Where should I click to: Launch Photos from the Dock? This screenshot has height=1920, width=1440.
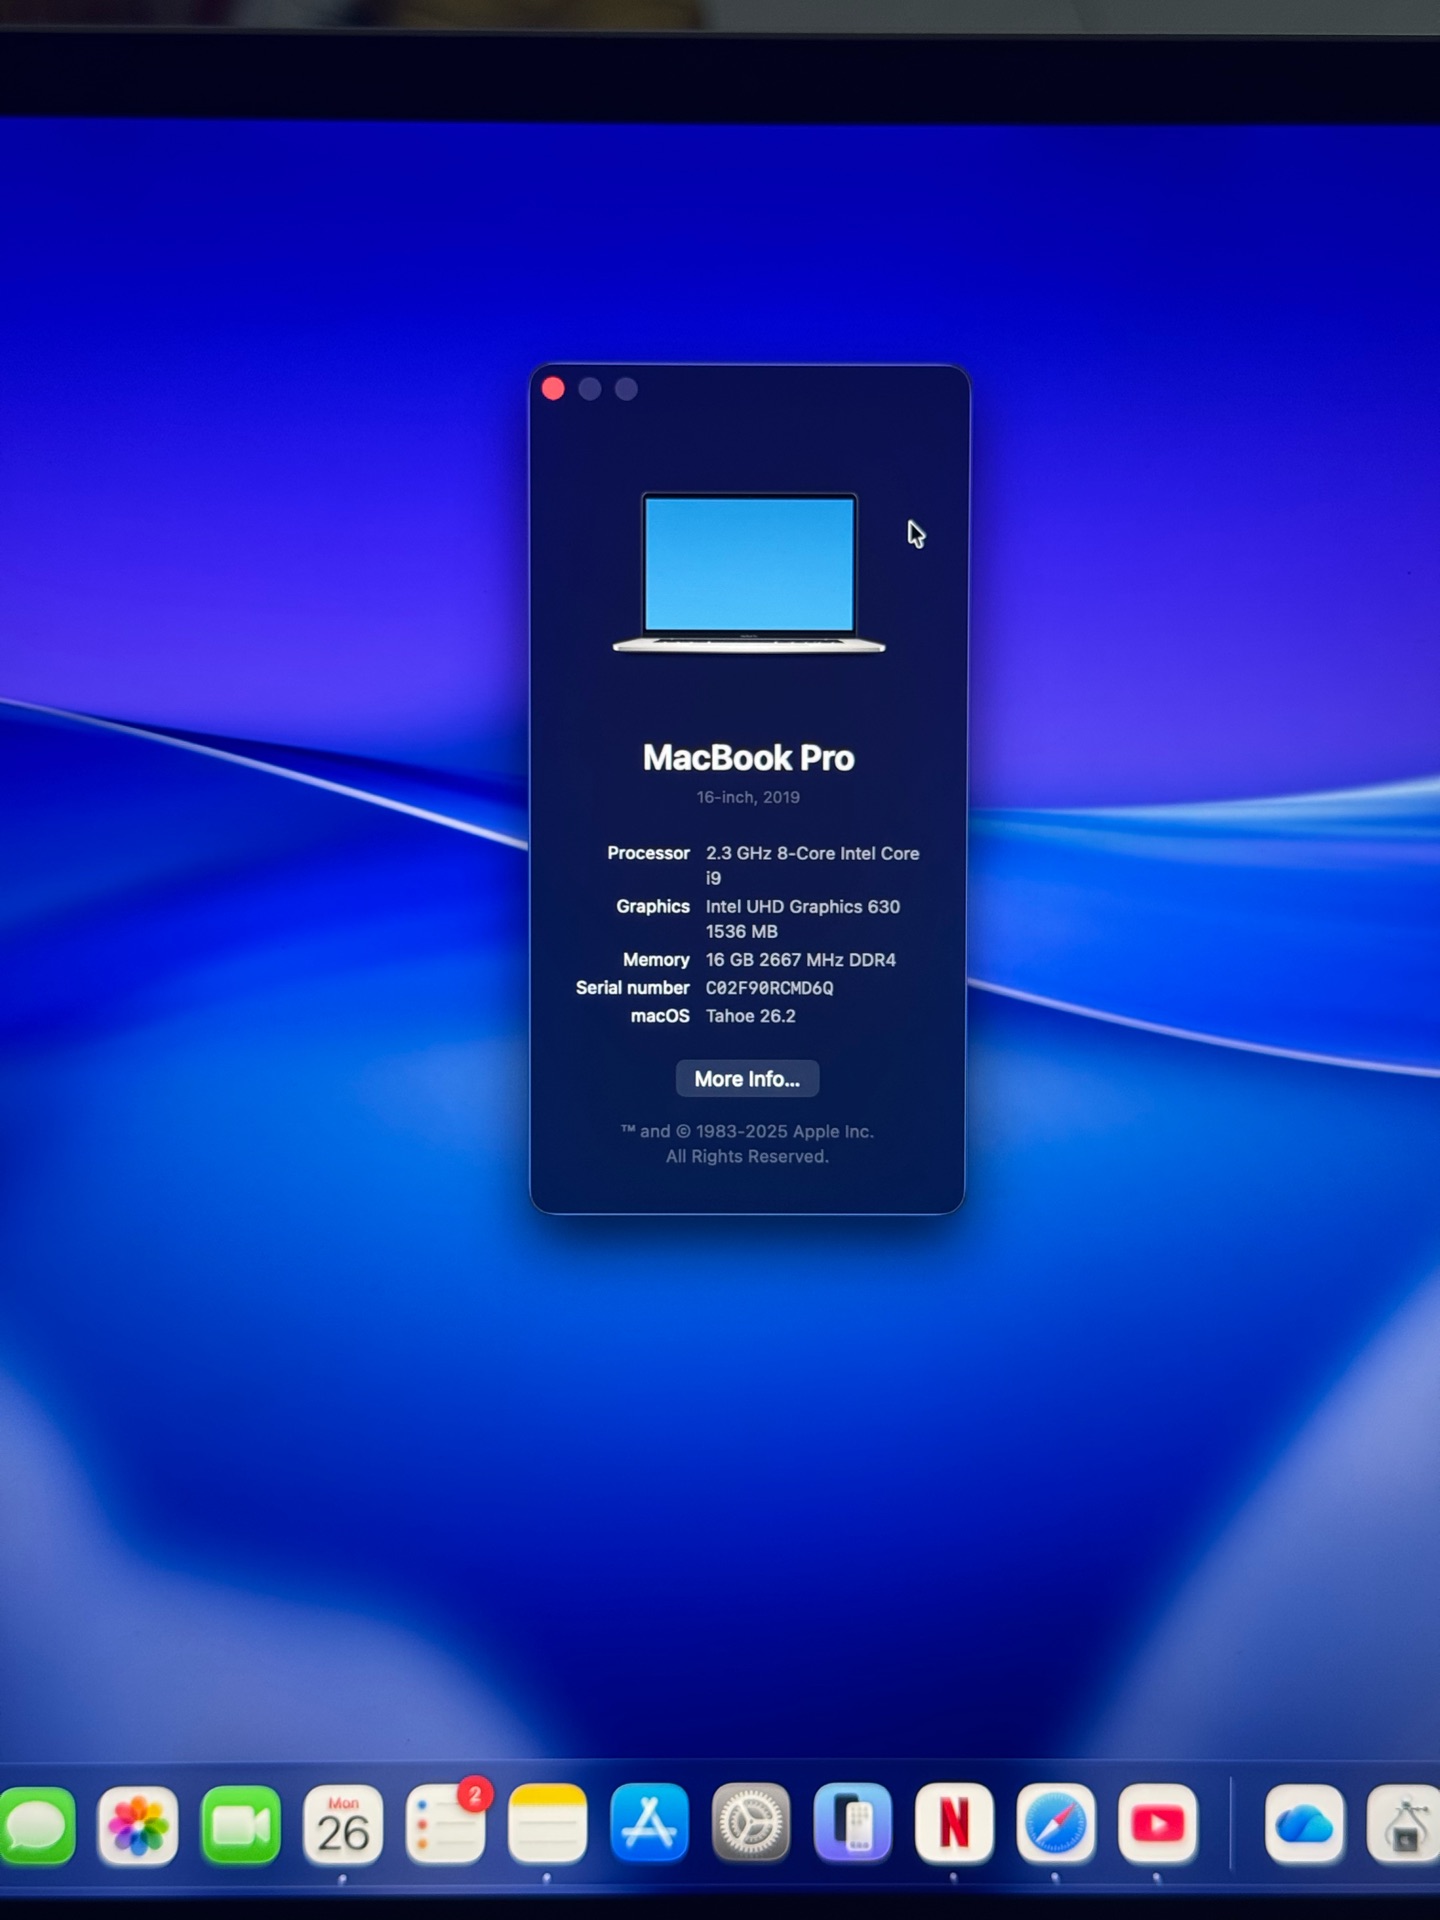(138, 1826)
